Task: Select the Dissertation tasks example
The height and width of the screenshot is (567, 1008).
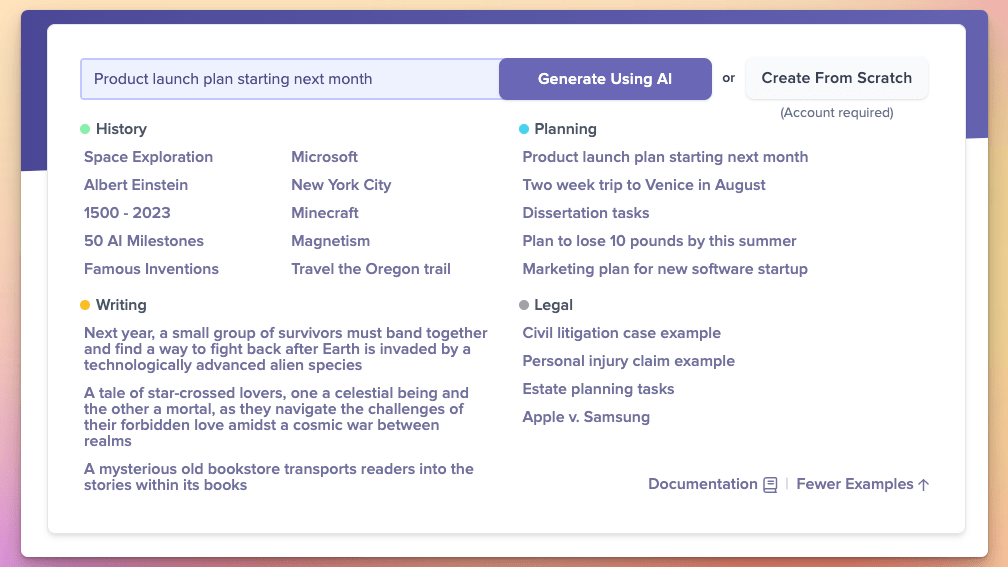Action: click(x=586, y=213)
